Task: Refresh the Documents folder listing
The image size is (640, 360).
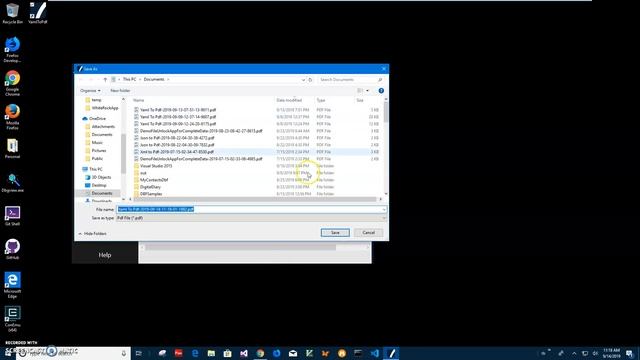Action: click(x=310, y=80)
